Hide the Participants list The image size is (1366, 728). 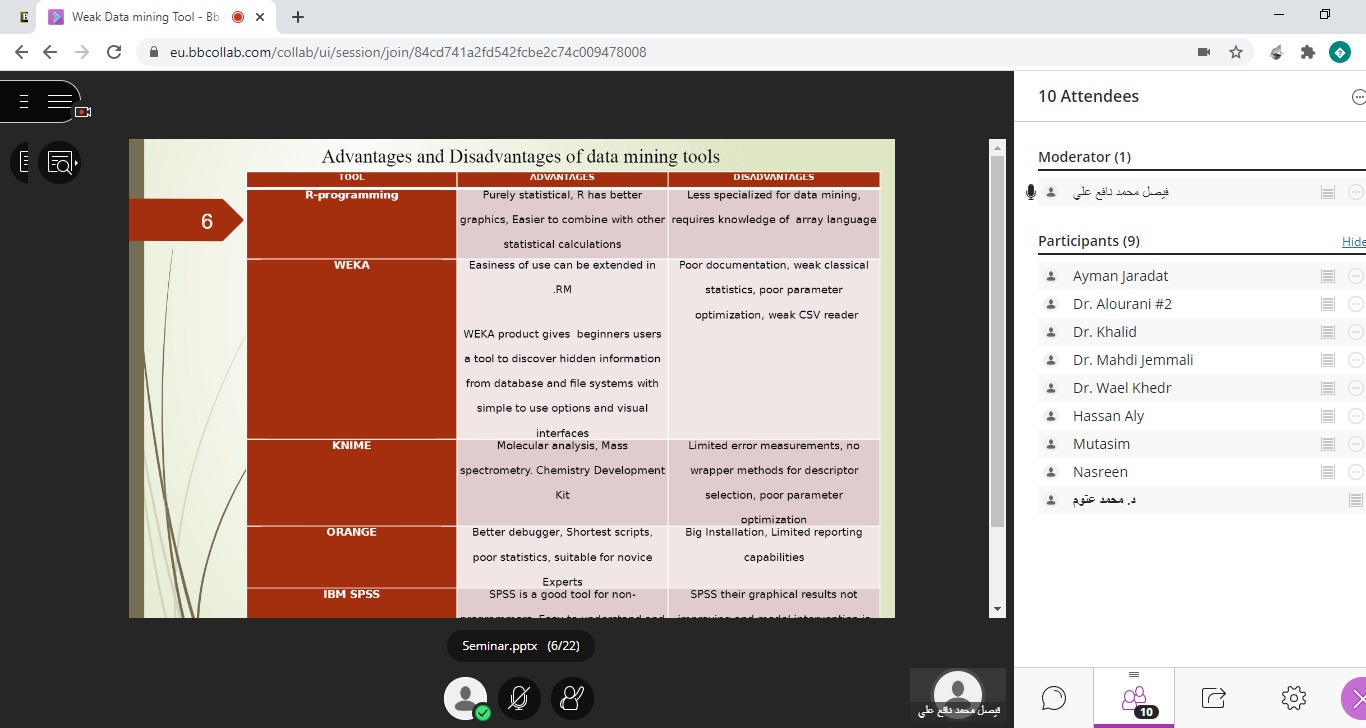point(1353,242)
